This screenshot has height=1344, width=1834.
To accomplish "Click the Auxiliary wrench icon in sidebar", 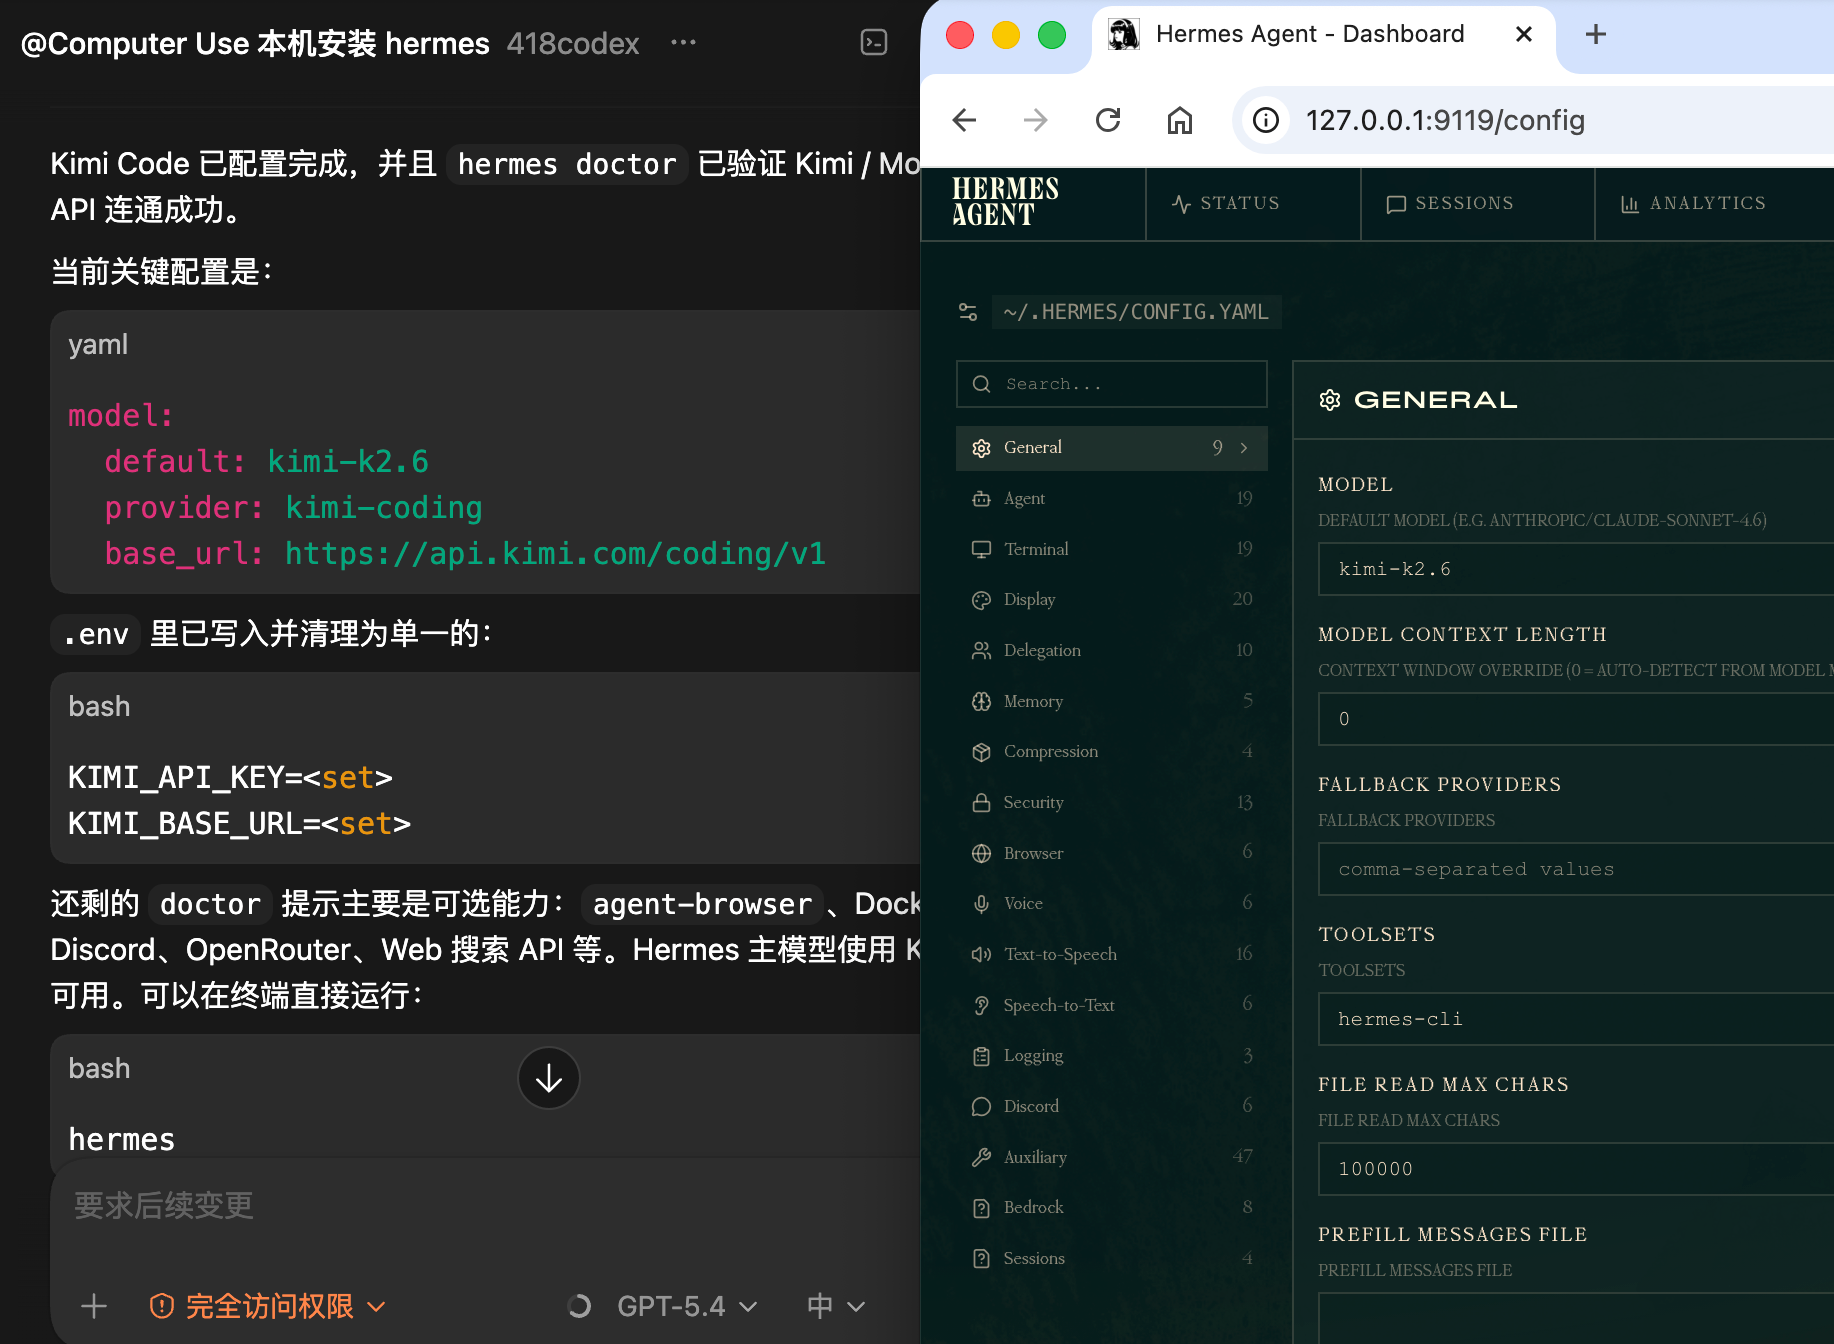I will [x=981, y=1157].
